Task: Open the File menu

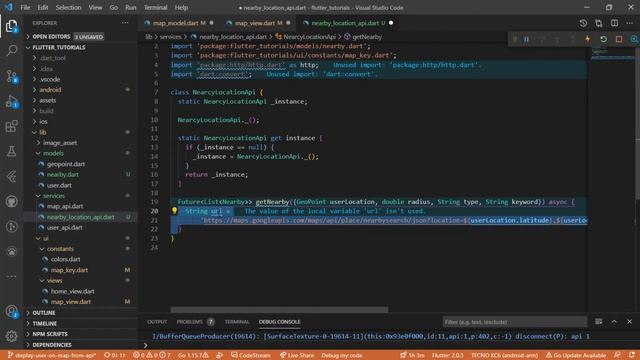Action: click(x=25, y=7)
